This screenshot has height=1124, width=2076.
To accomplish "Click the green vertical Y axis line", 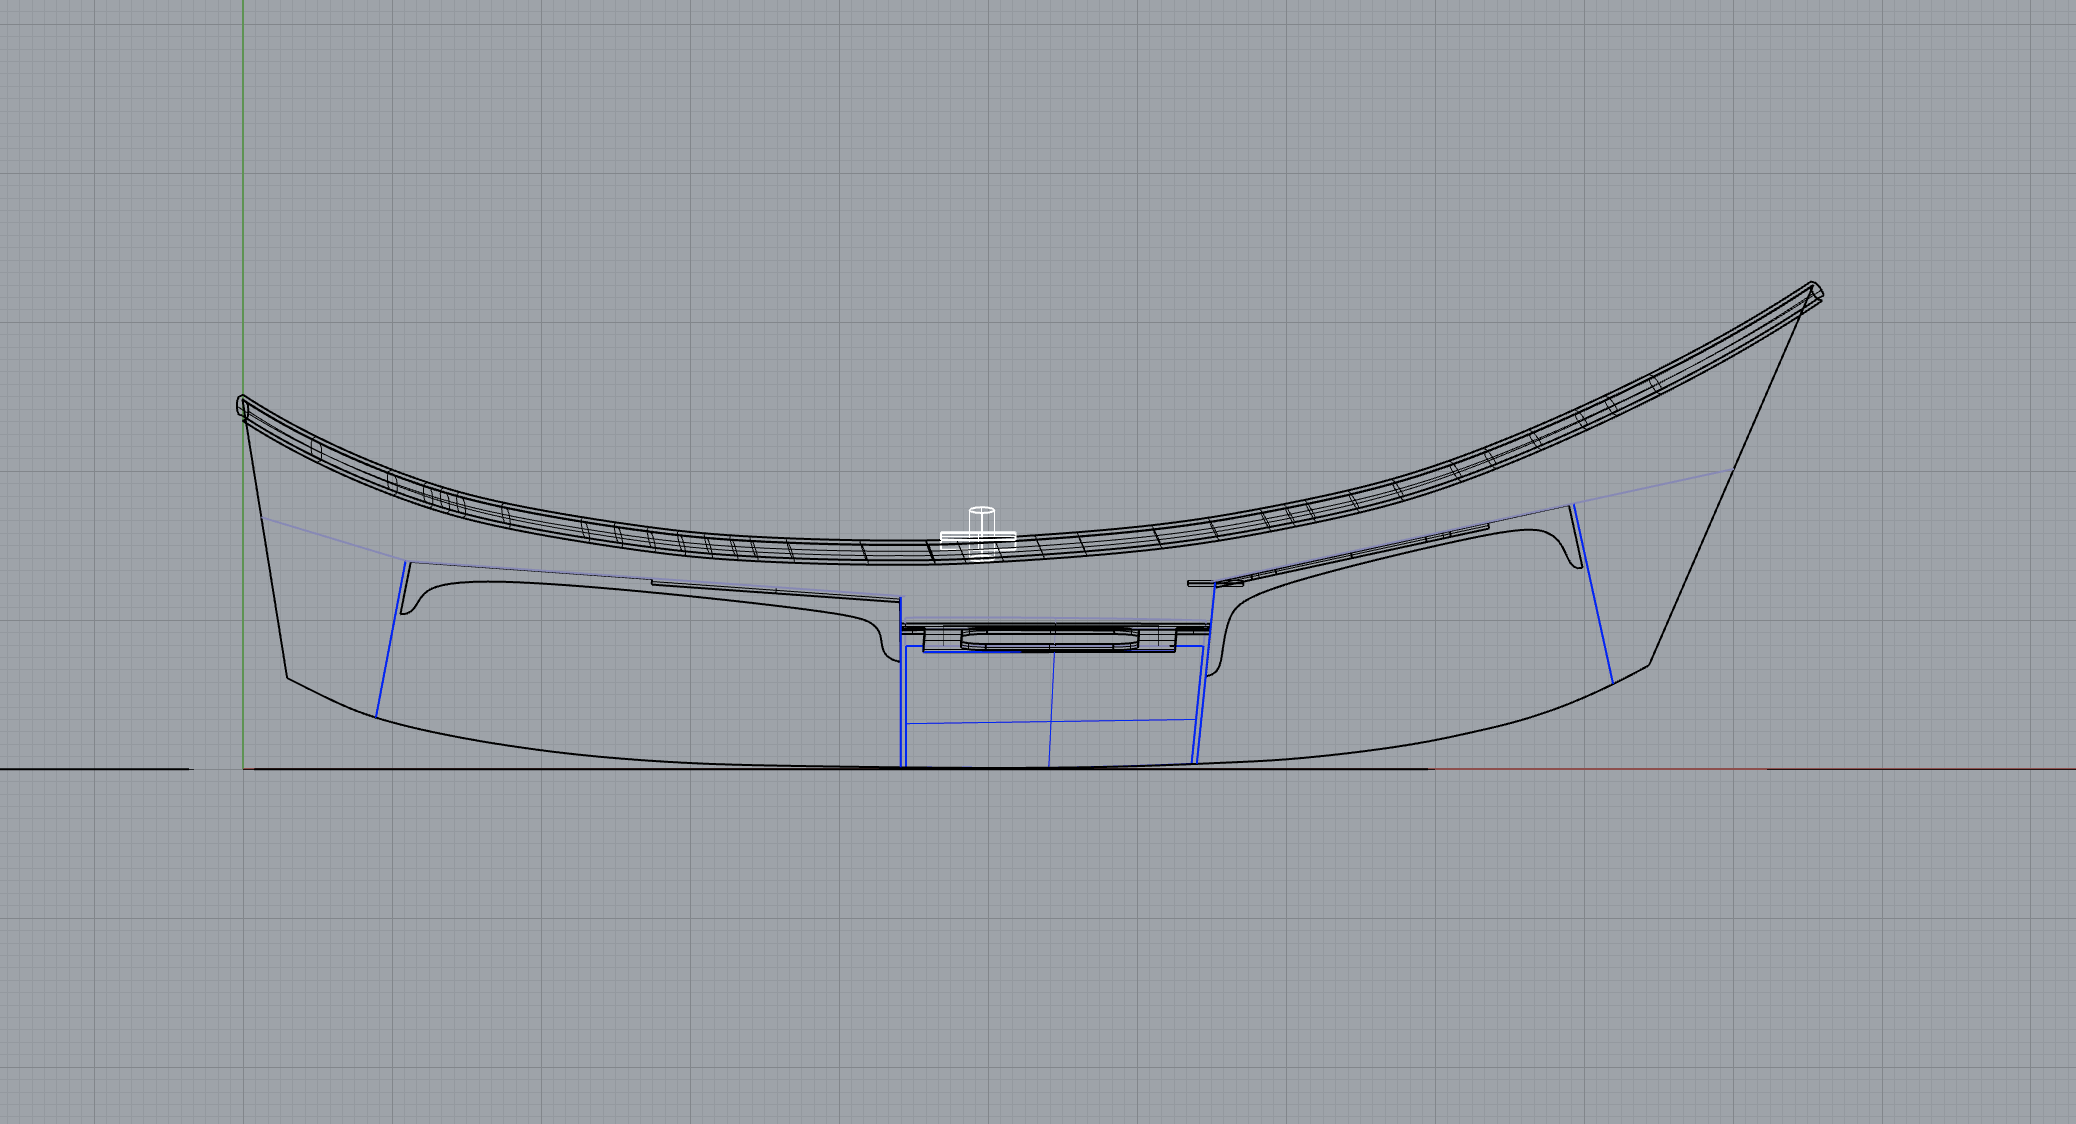I will click(243, 200).
